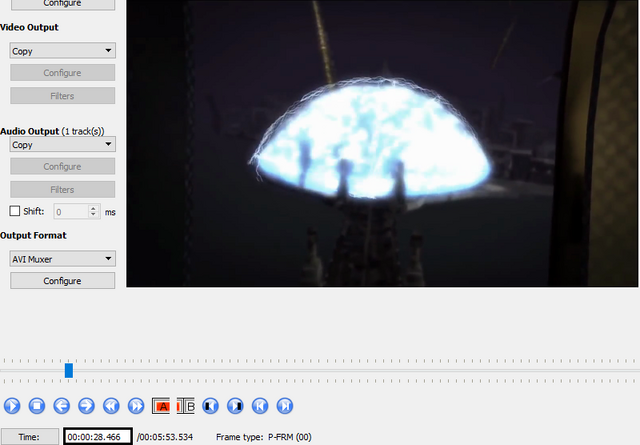Stop playback with the Stop button

(37, 406)
